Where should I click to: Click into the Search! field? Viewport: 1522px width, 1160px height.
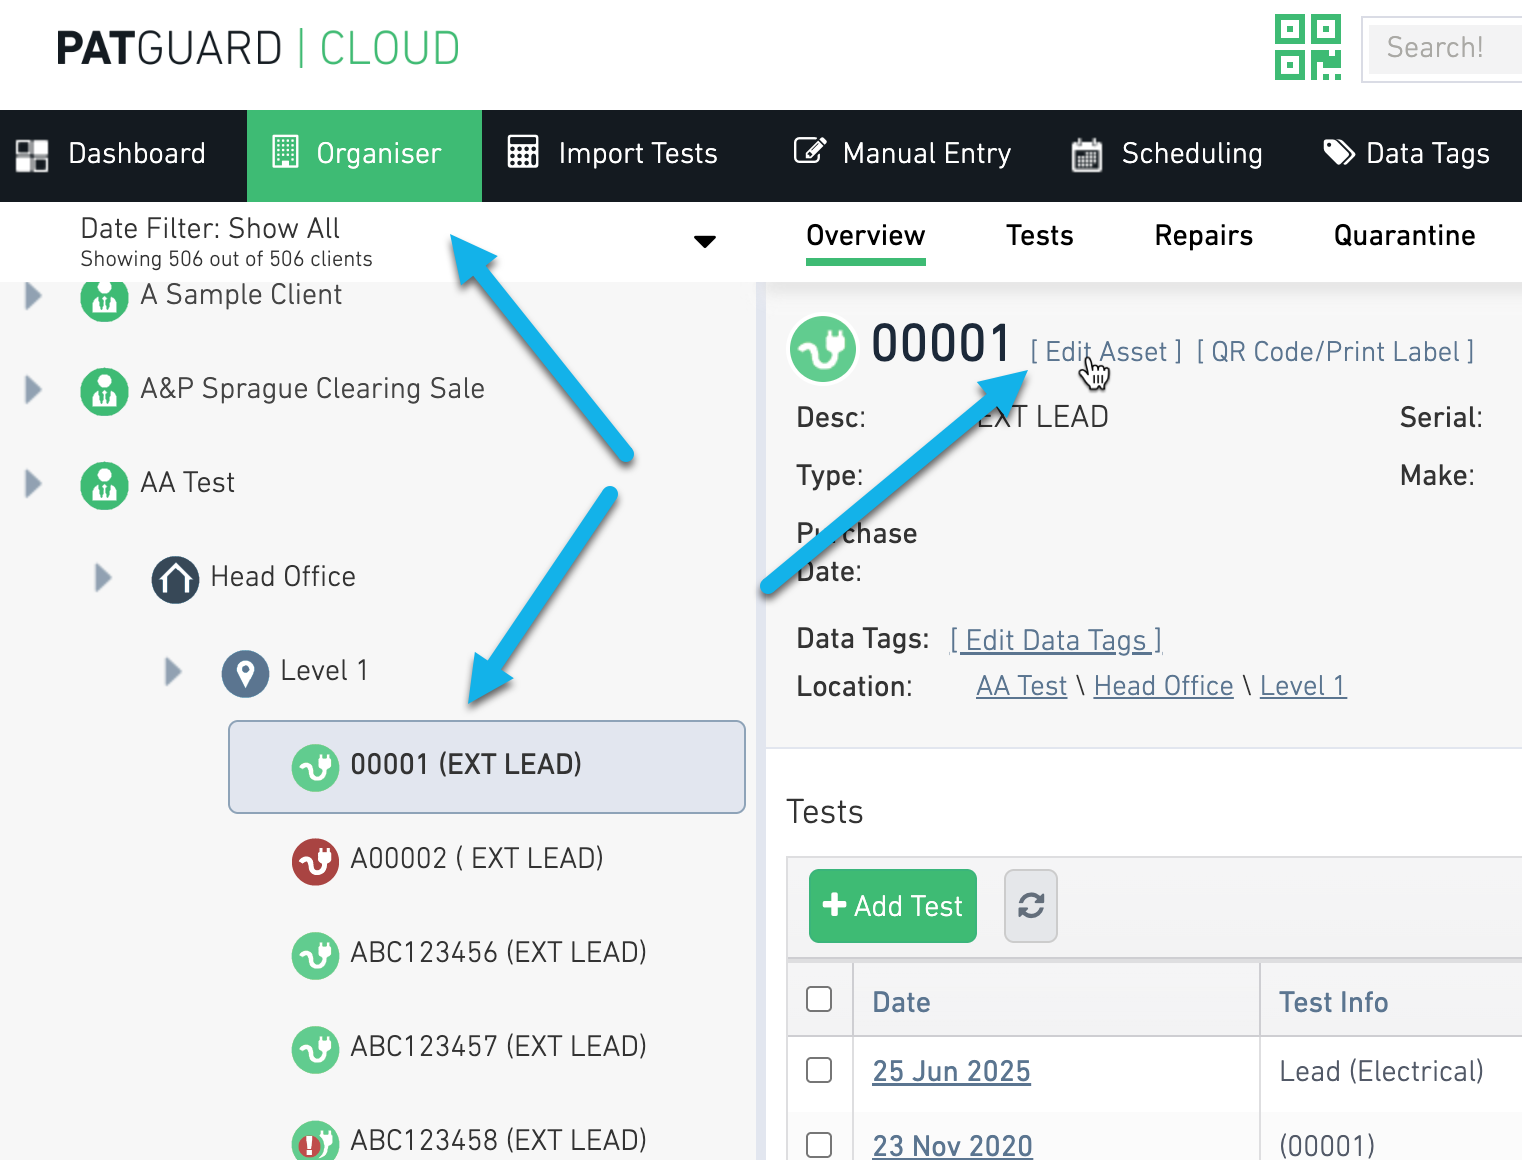pos(1446,48)
